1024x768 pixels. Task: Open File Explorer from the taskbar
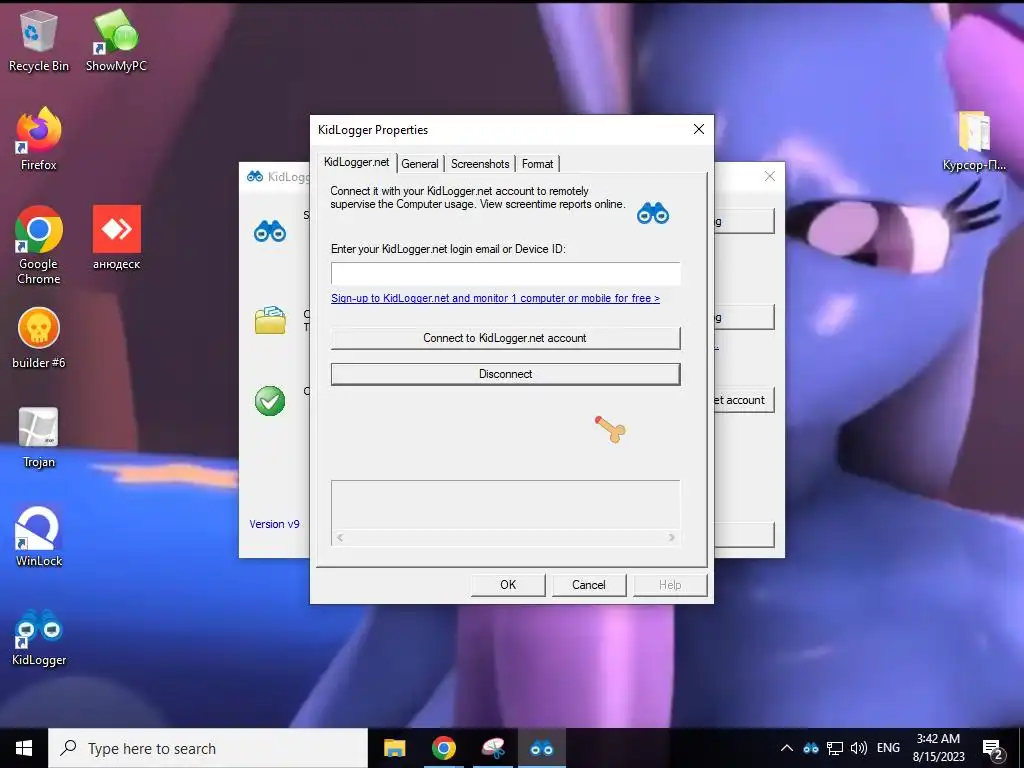pos(394,748)
